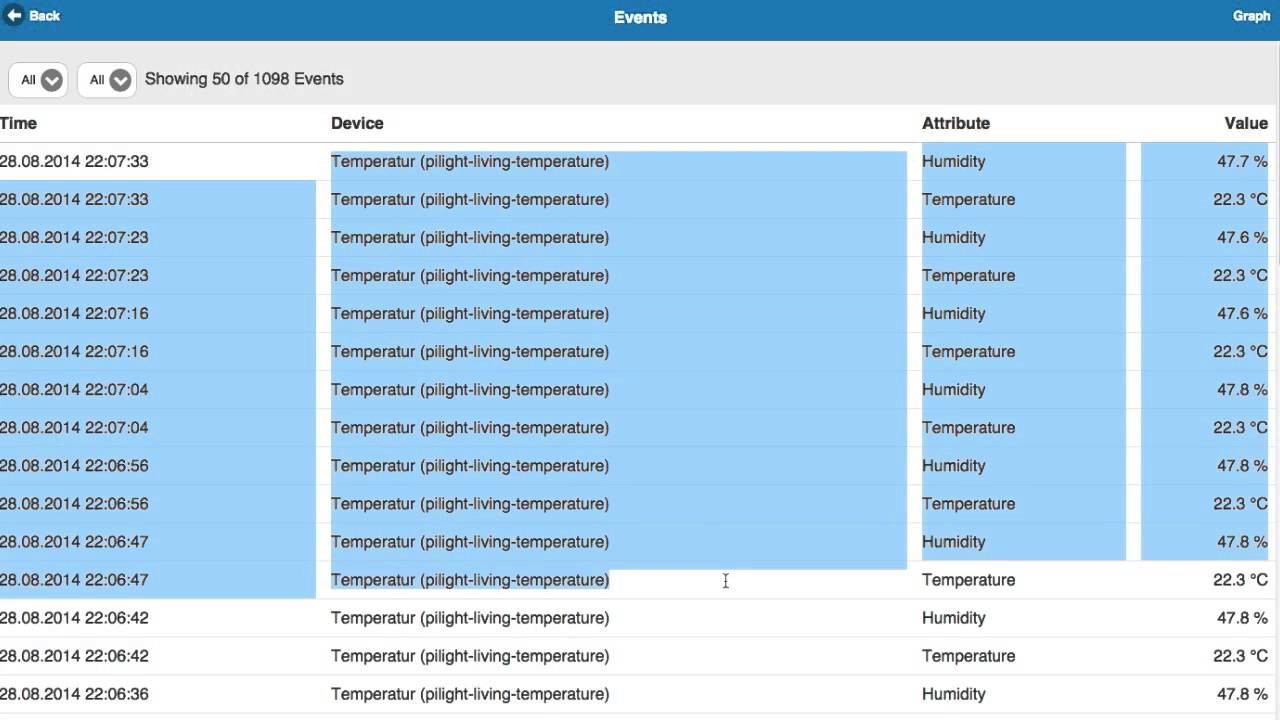Click the 22:06:42 Temperature row device name
Screen dimensions: 1280x720
point(469,656)
